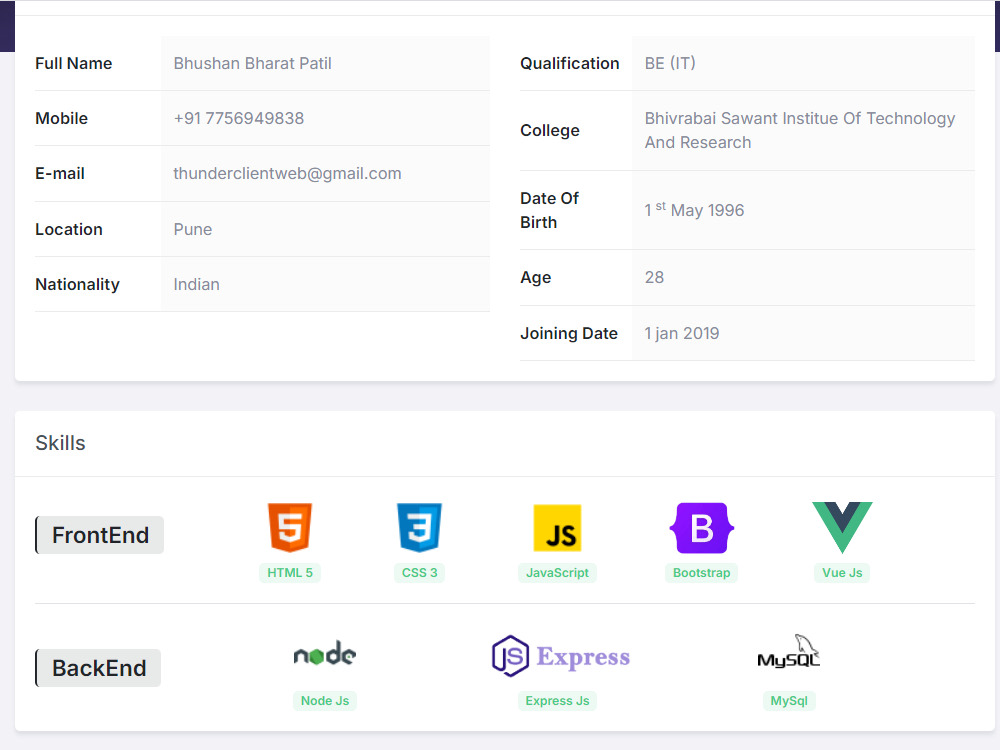
Task: Click the HTML 5 green label
Action: (290, 573)
